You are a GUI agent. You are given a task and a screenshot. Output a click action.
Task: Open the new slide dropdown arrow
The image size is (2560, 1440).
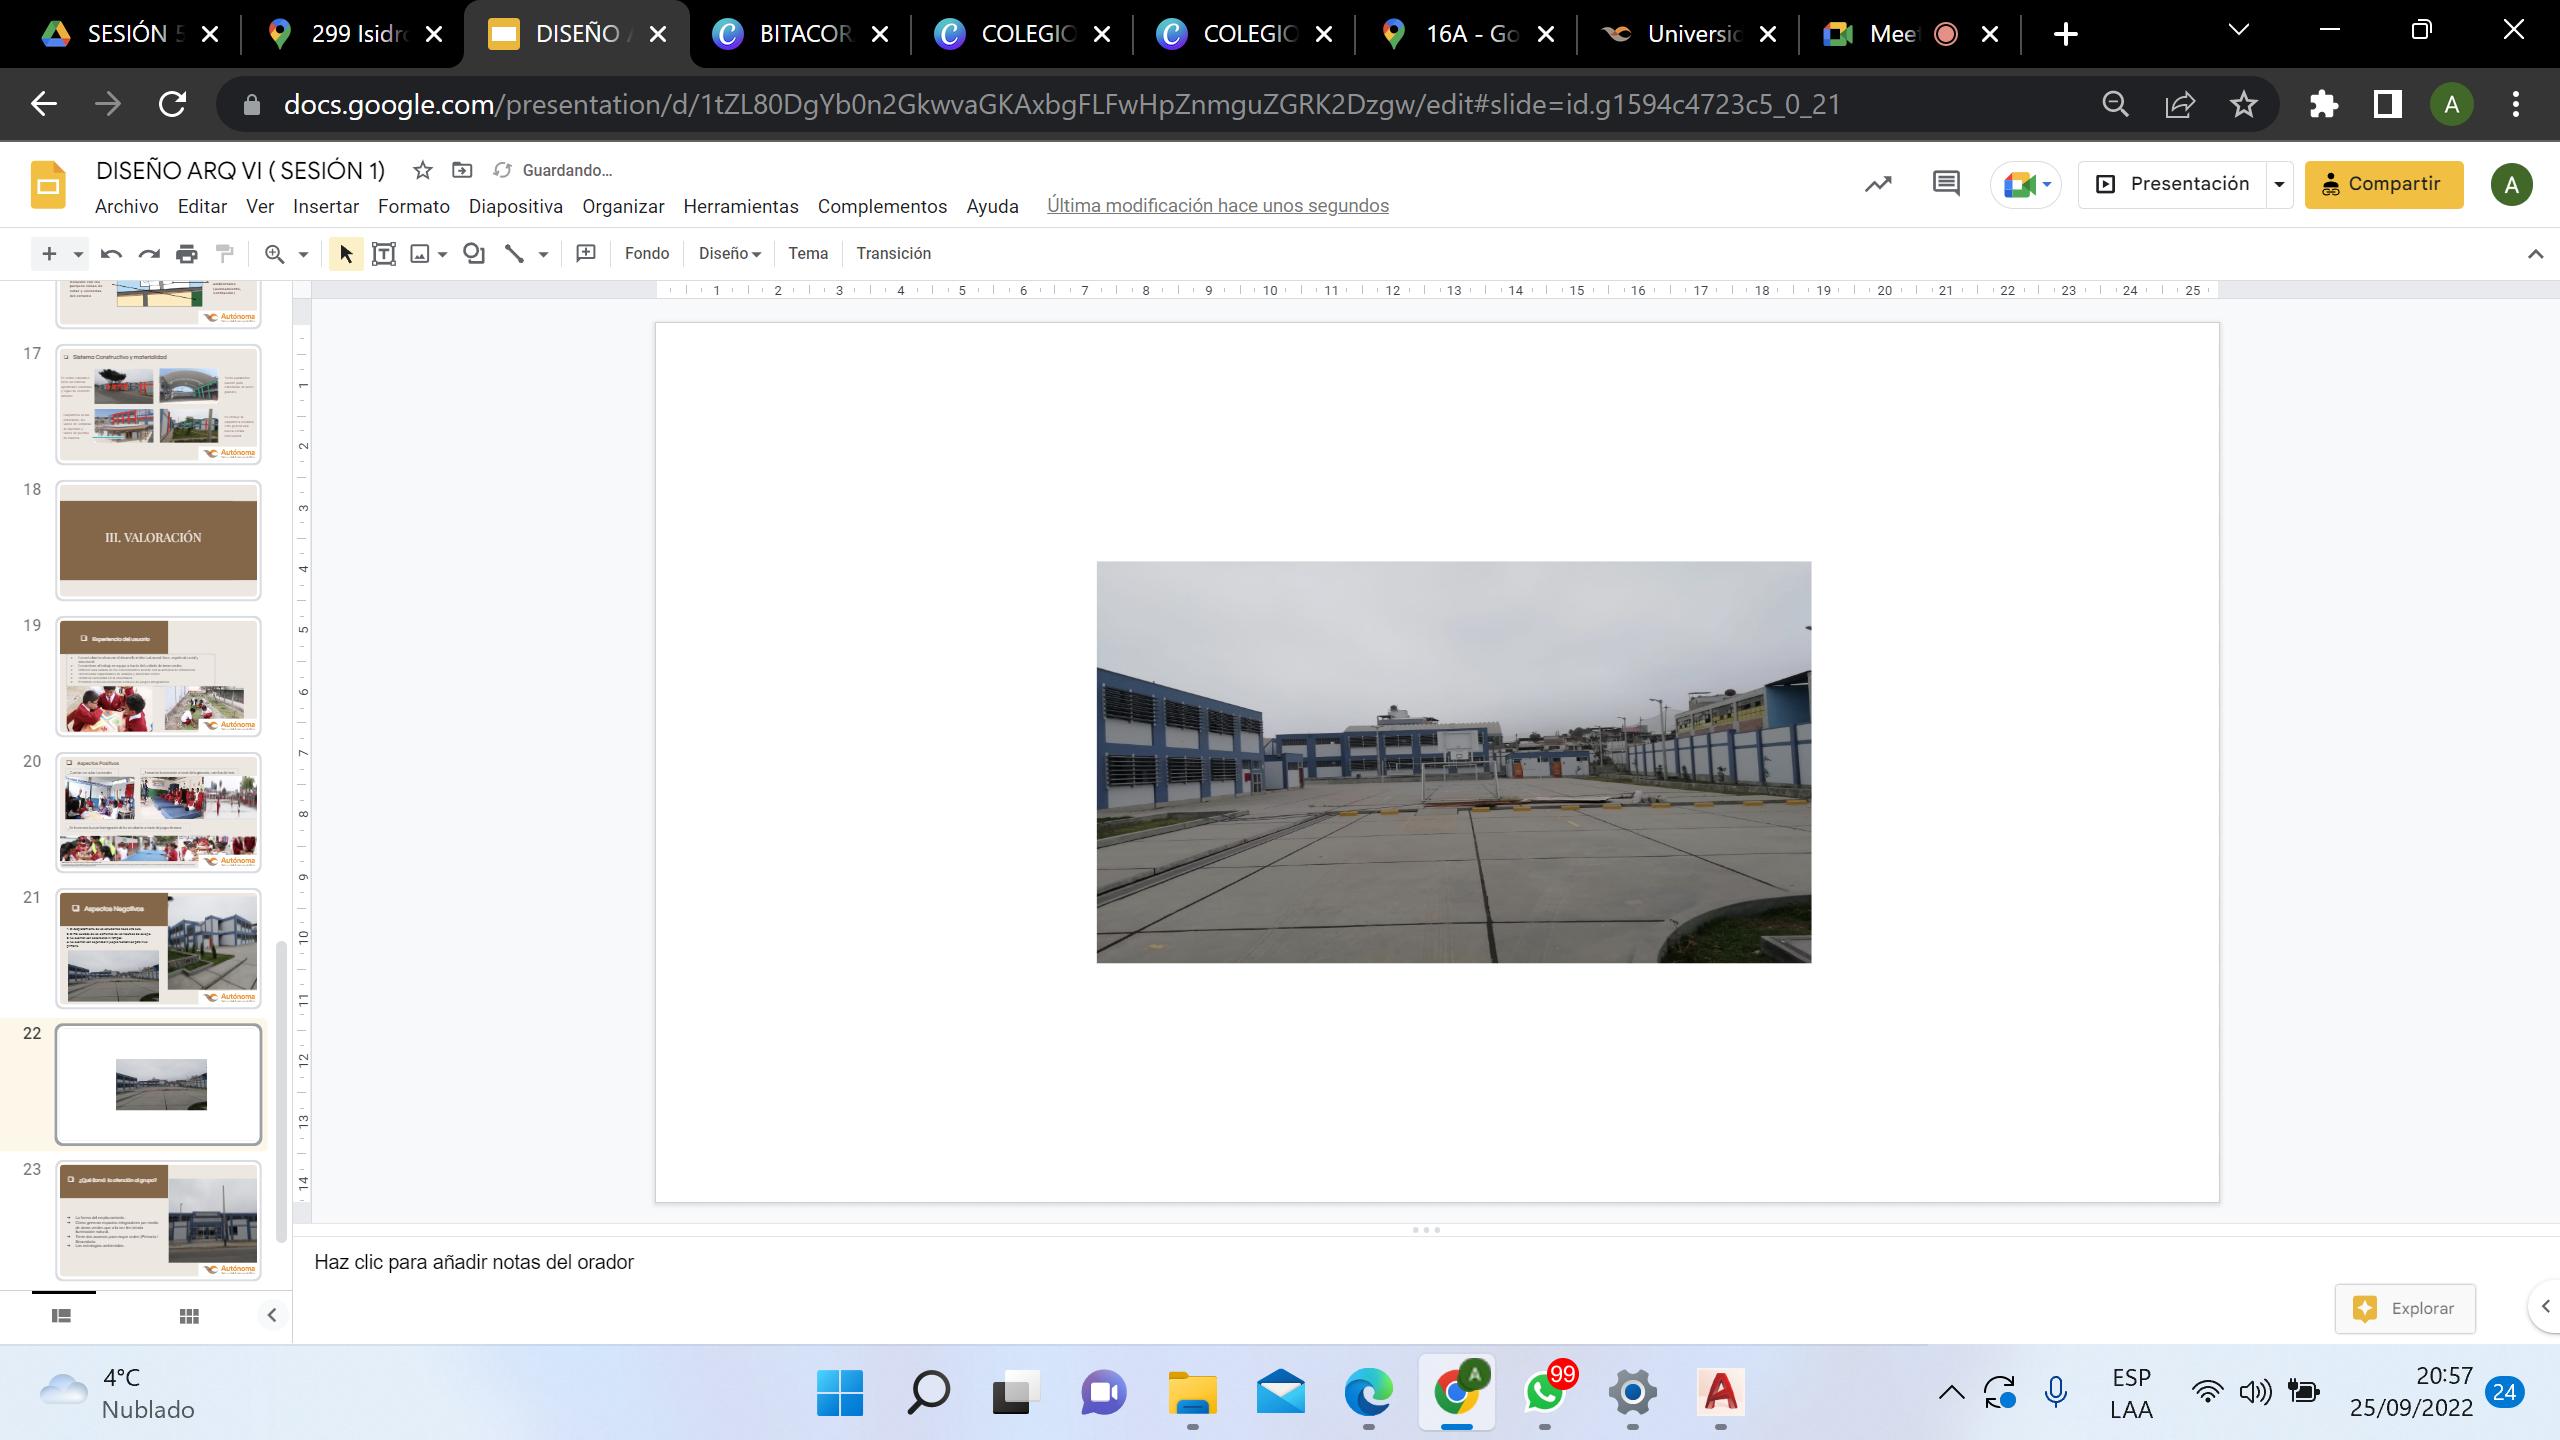click(x=78, y=254)
